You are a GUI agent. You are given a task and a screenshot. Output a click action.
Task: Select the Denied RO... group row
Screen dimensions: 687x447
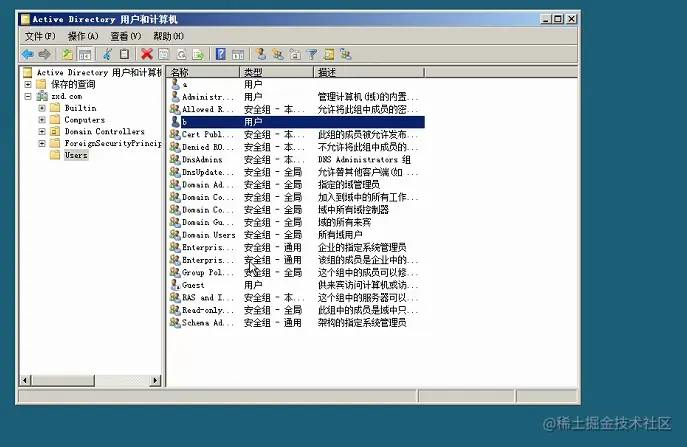[297, 147]
